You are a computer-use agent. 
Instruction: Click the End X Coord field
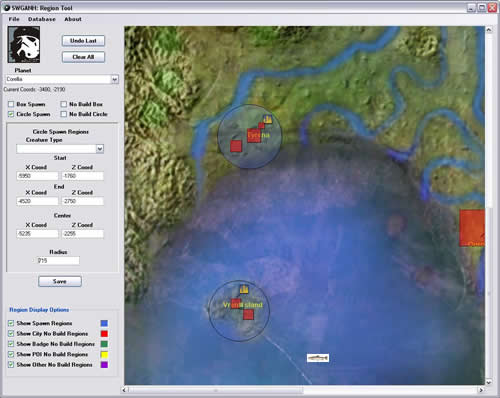(37, 201)
